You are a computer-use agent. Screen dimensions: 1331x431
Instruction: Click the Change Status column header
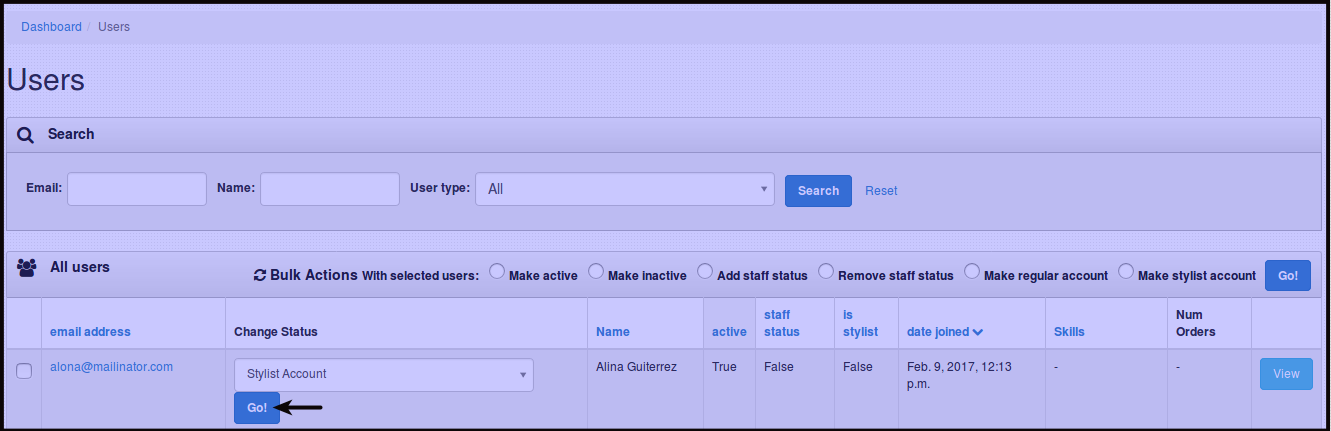(276, 332)
